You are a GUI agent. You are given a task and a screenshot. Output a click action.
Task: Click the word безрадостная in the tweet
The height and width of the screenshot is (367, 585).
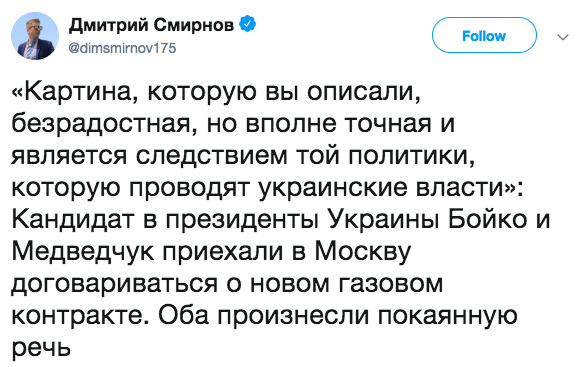(105, 125)
